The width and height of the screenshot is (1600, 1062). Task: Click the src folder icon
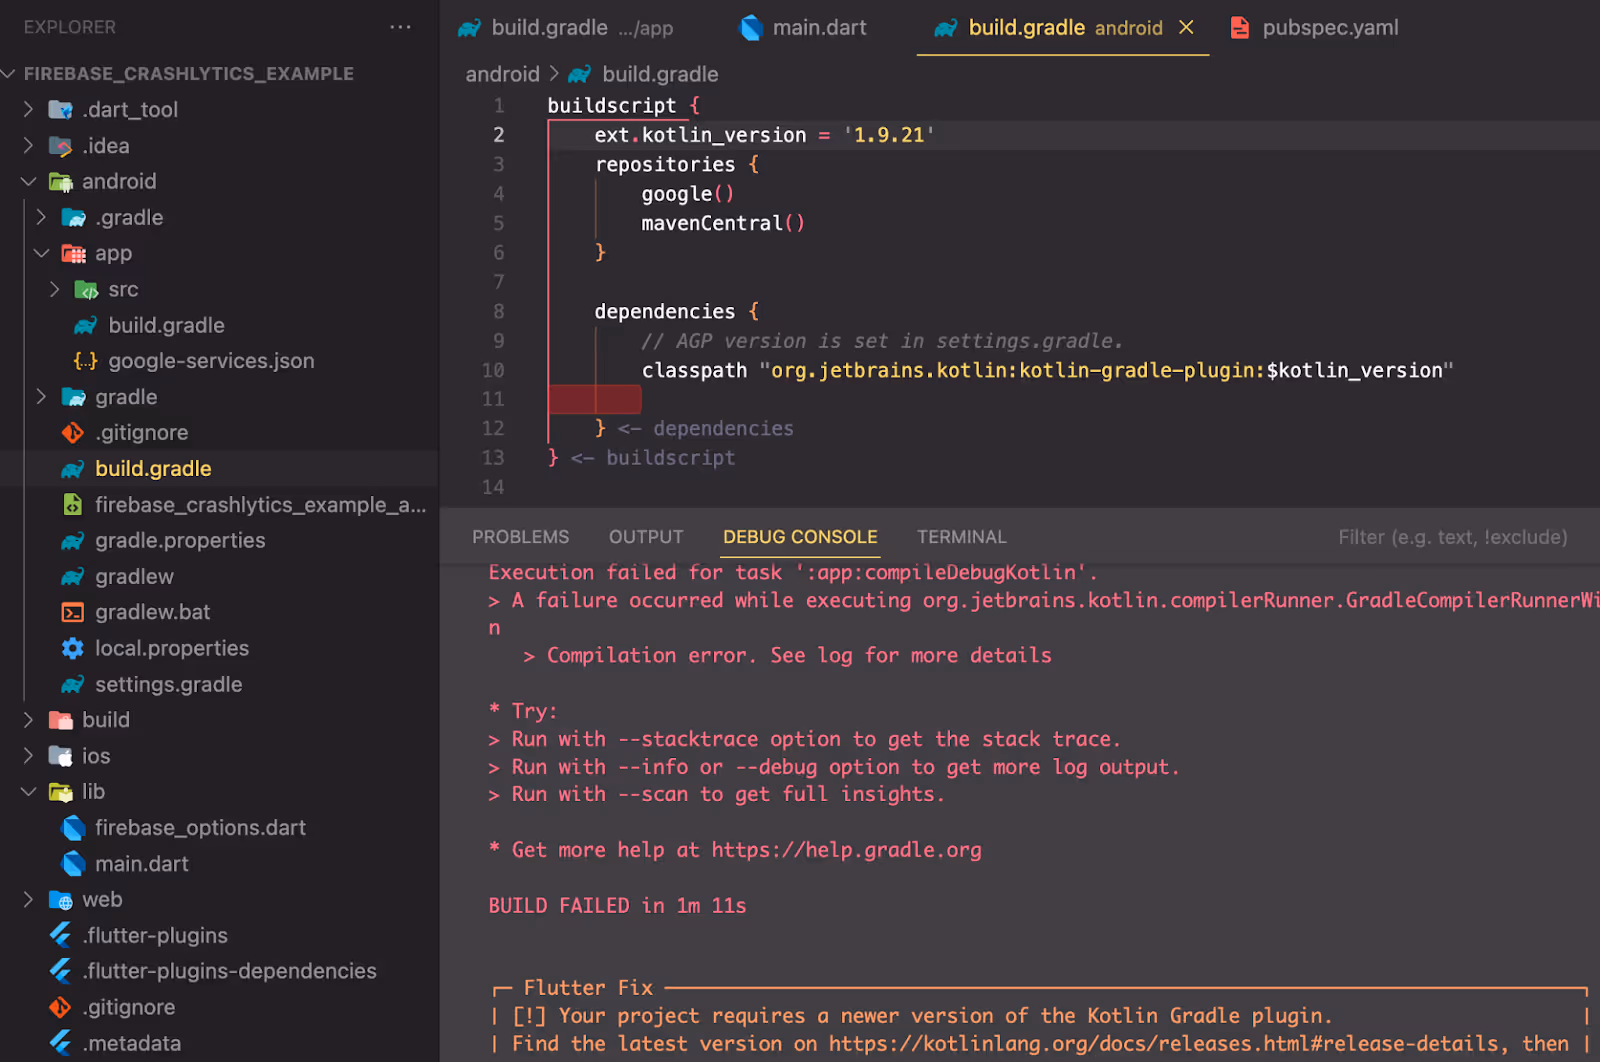tap(86, 290)
